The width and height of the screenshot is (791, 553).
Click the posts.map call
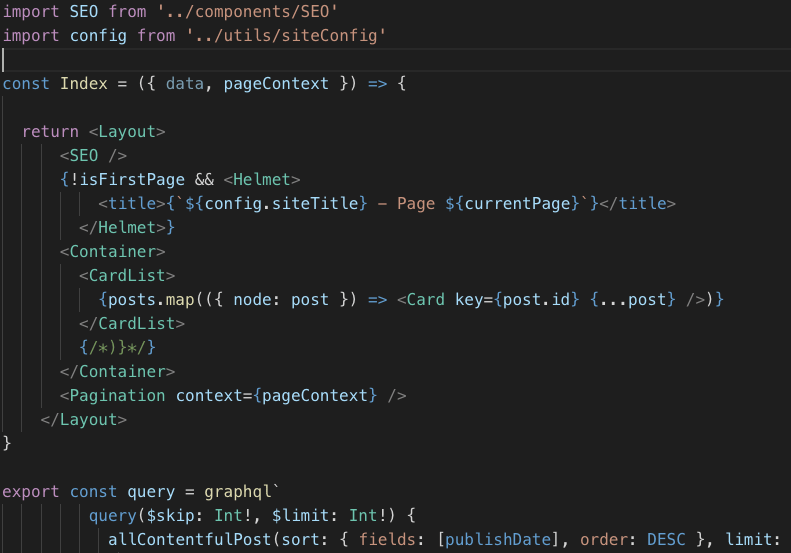[x=137, y=299]
